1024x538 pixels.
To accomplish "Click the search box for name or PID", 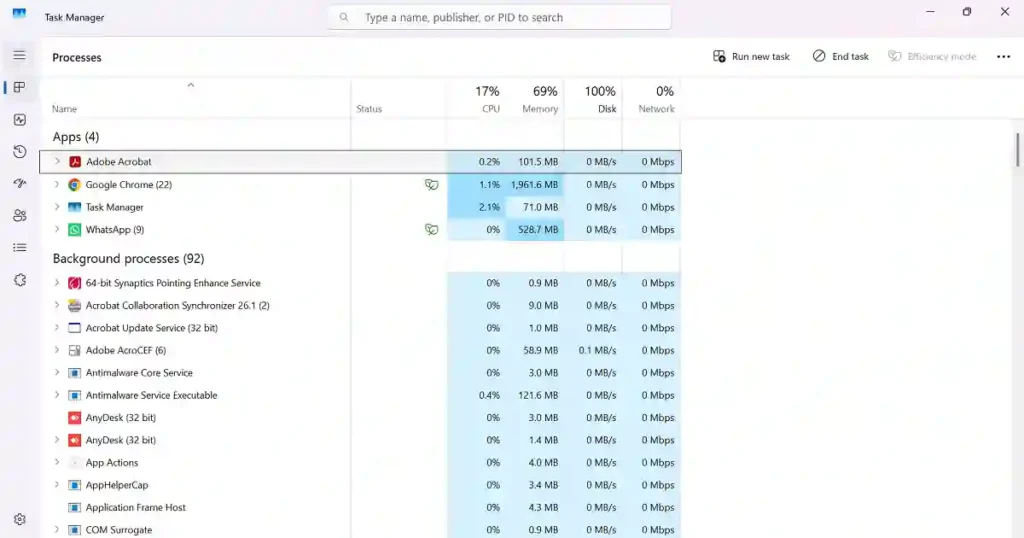I will pos(499,18).
